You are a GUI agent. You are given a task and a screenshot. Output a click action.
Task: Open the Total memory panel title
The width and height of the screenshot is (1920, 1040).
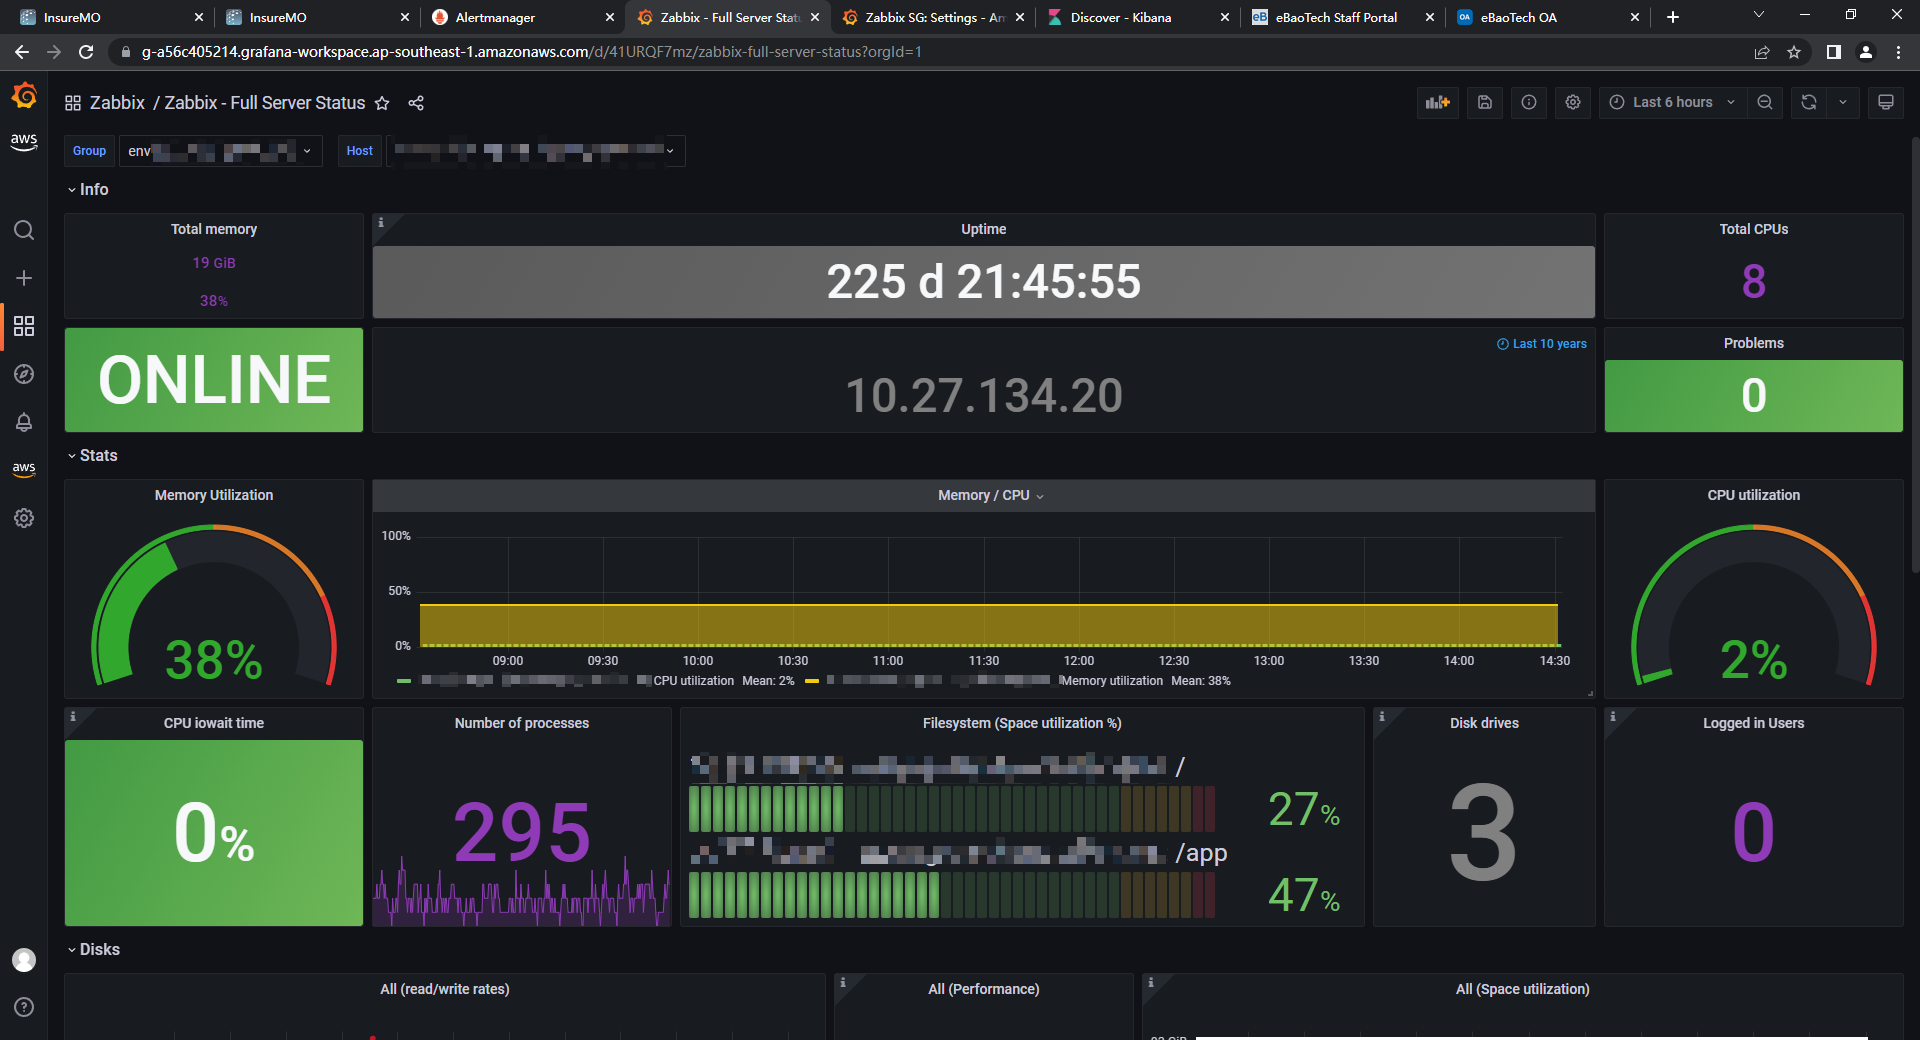pos(214,229)
